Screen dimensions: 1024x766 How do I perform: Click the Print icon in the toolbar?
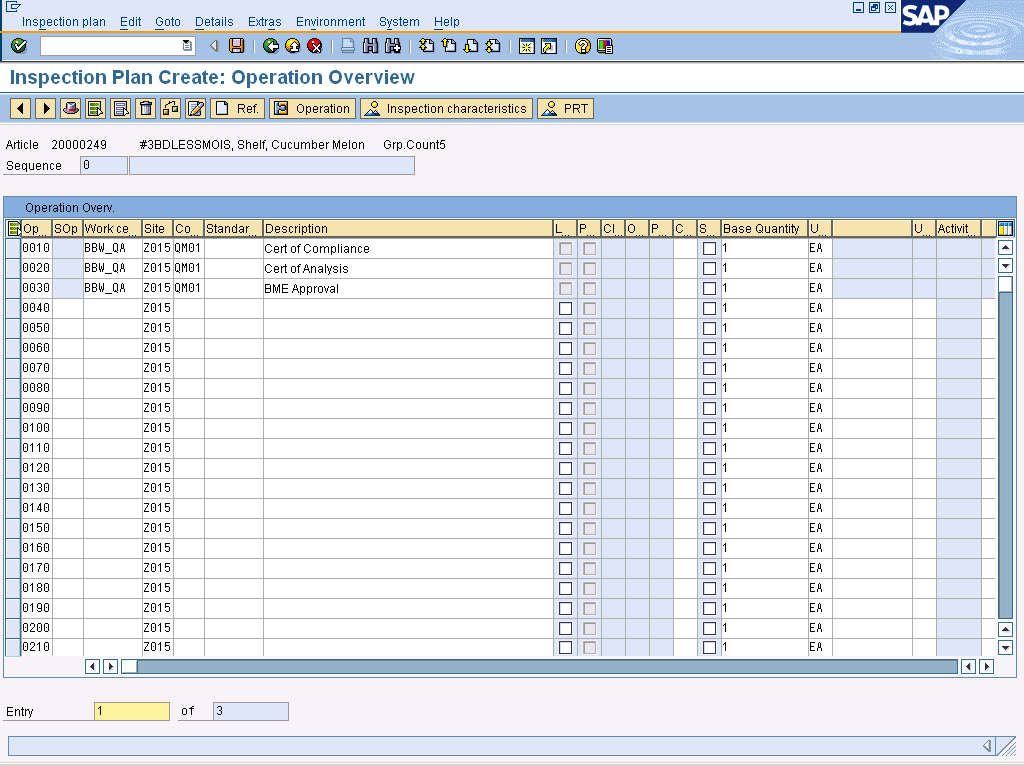click(348, 46)
